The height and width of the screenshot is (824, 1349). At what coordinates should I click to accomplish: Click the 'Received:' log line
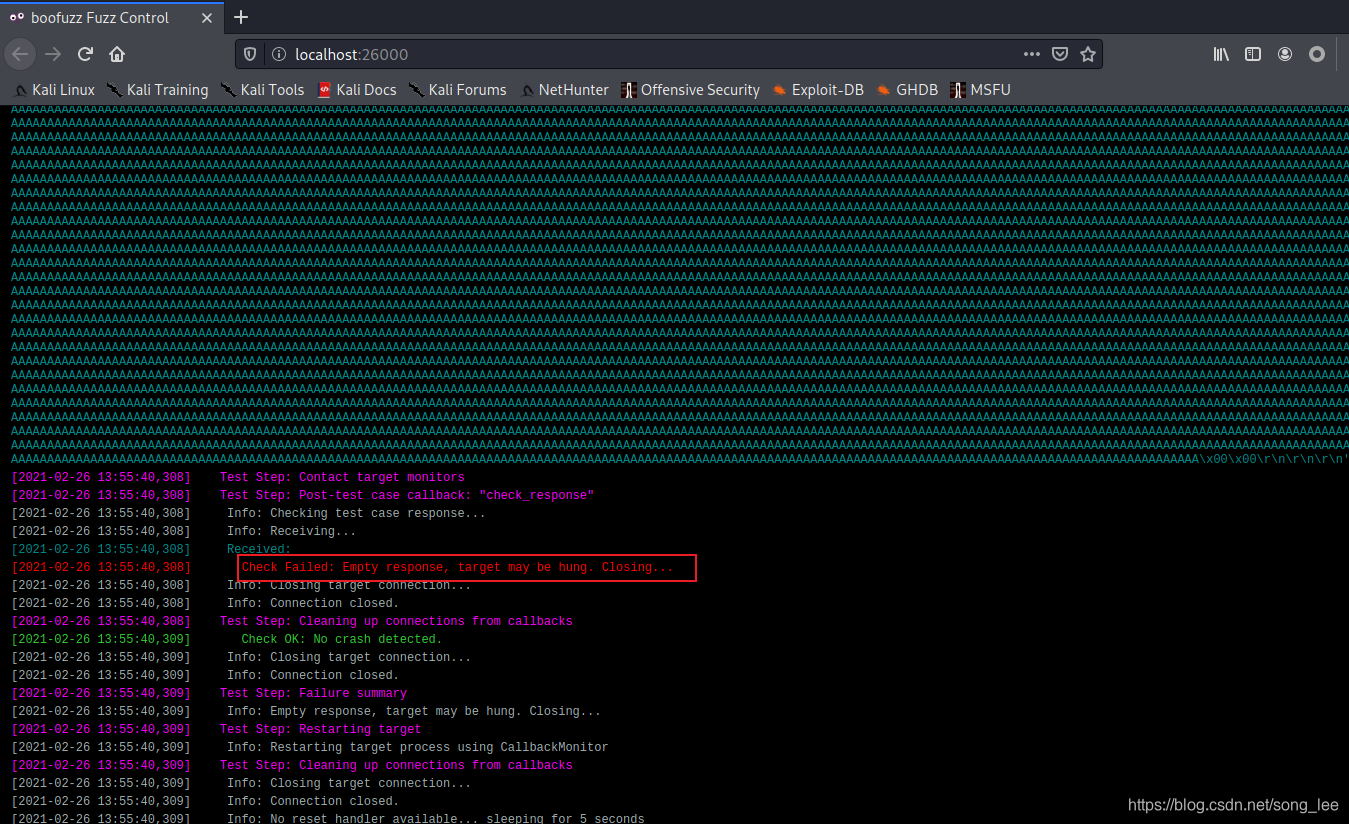click(259, 549)
